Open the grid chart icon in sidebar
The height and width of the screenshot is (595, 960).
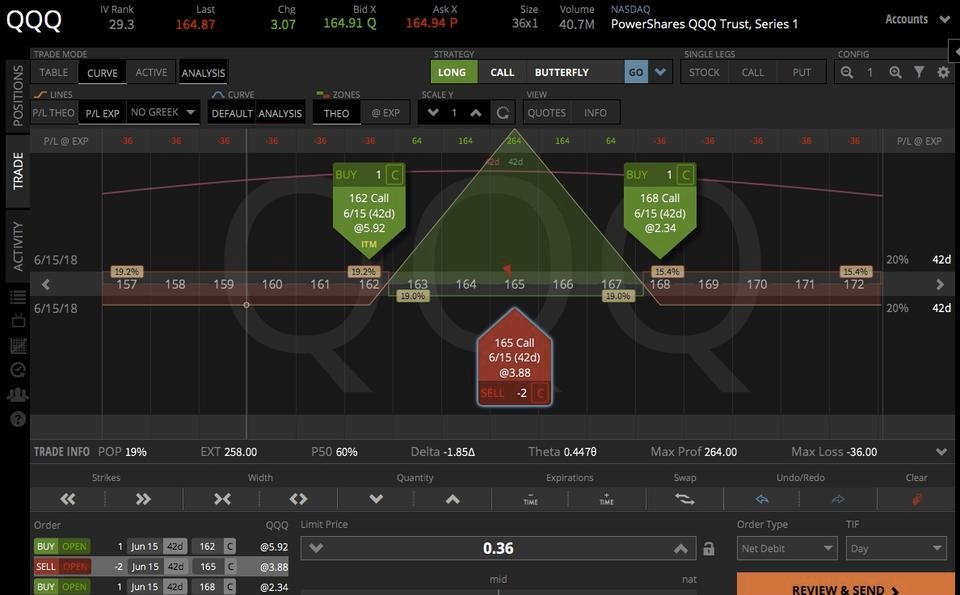pyautogui.click(x=18, y=345)
